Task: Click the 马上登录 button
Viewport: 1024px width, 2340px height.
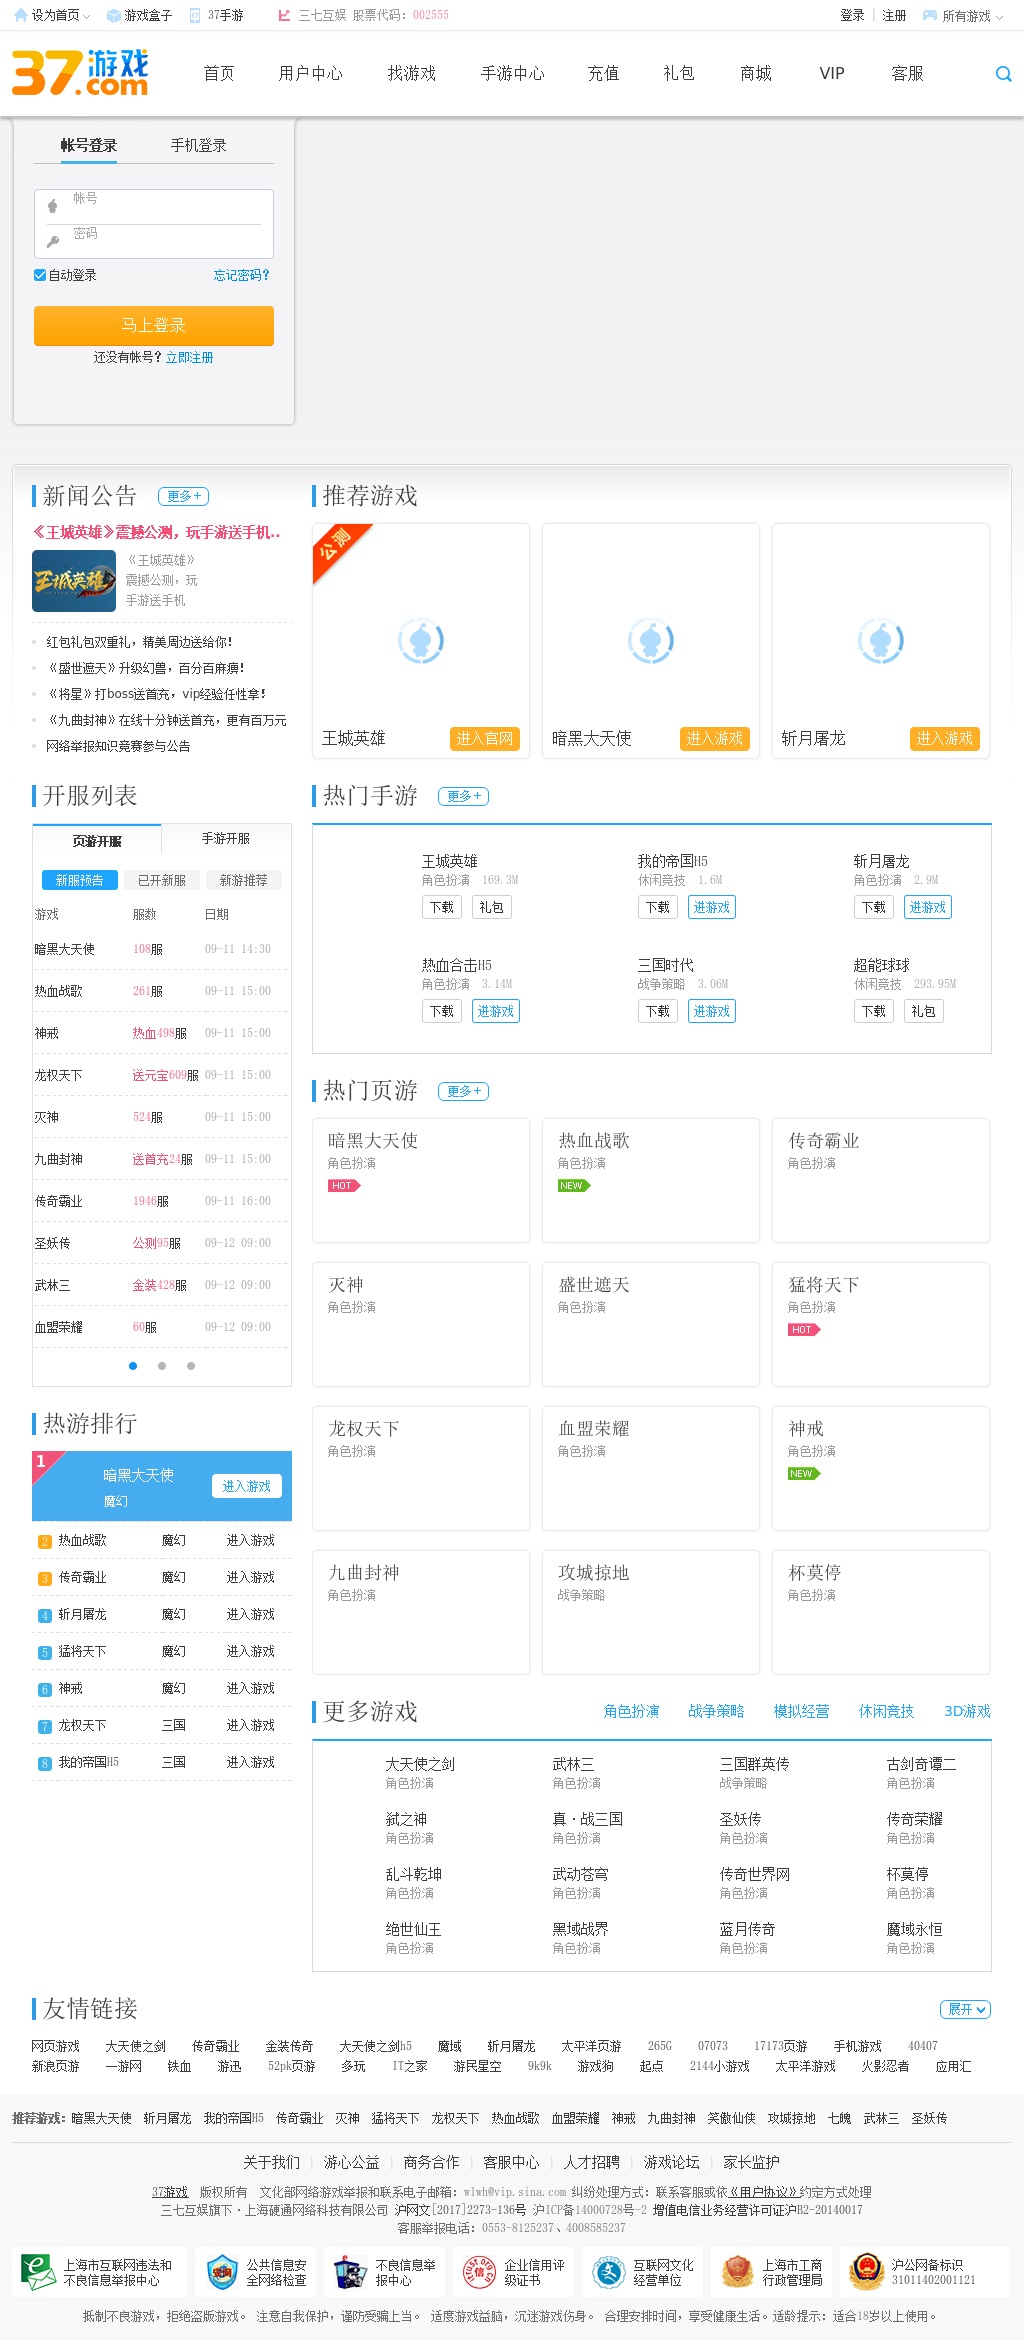Action: [154, 325]
